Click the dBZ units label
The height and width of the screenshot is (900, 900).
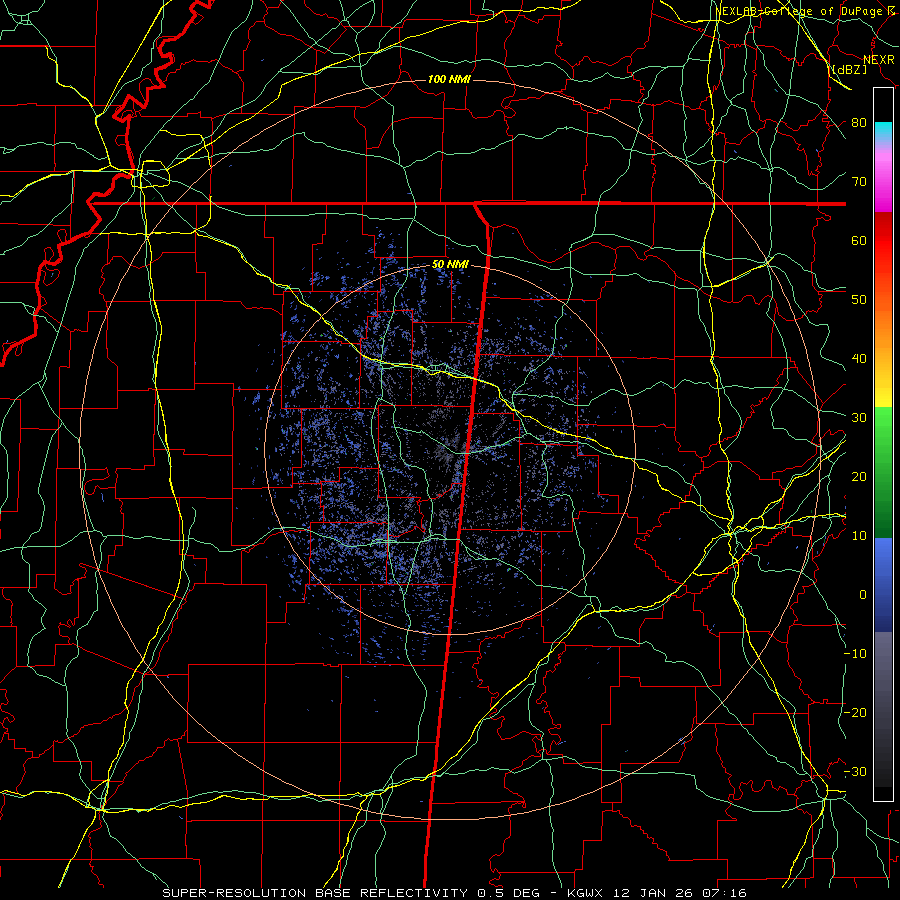pyautogui.click(x=849, y=69)
